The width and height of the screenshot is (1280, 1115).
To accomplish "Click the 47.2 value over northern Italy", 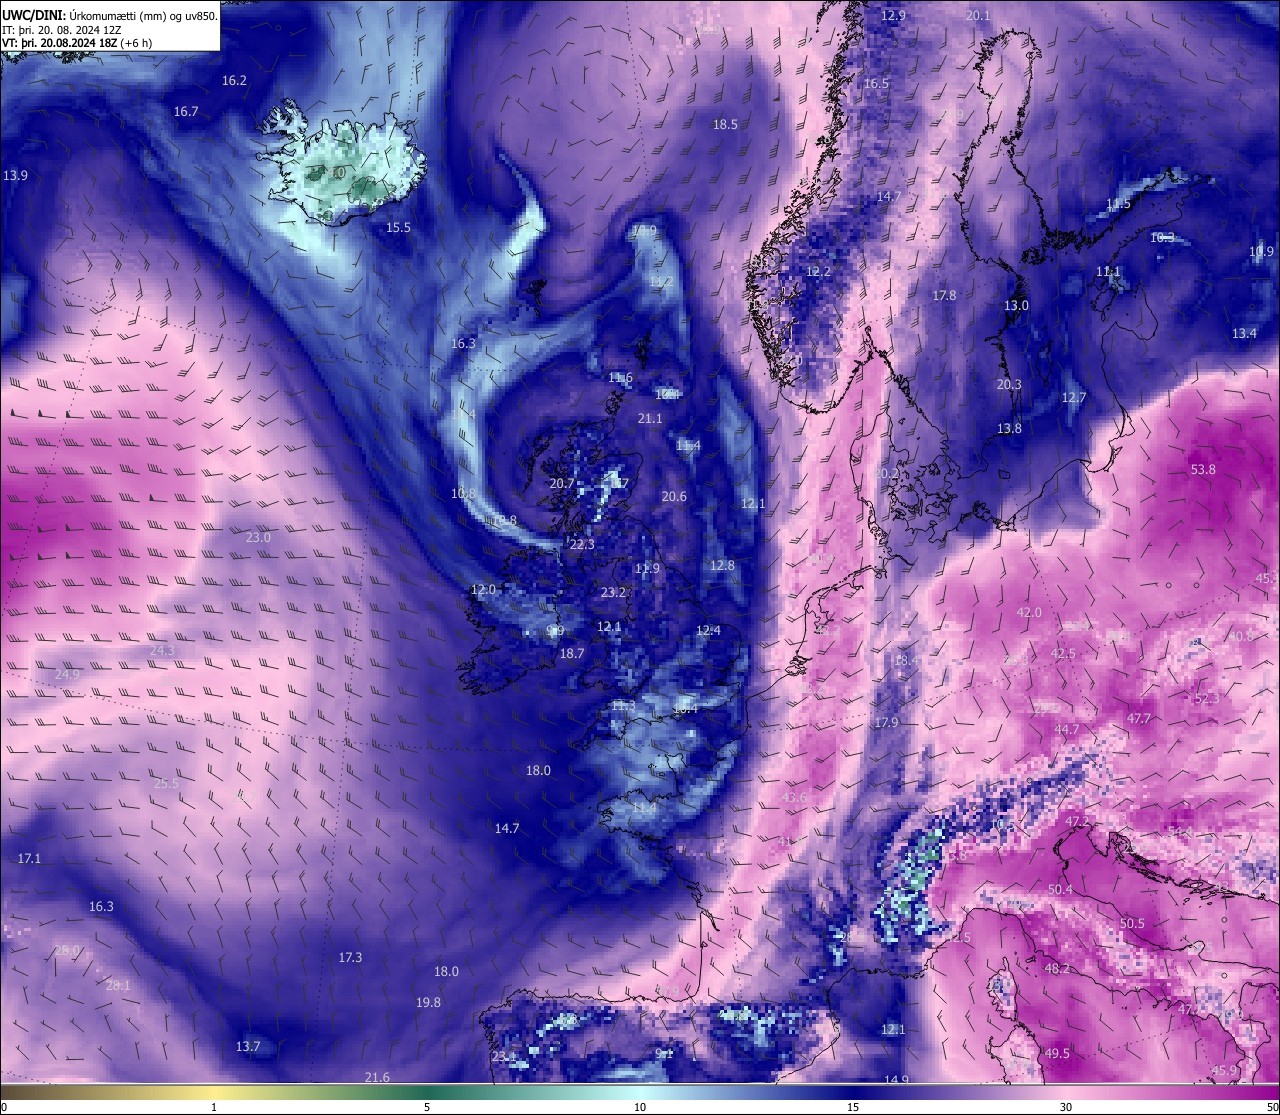I will point(1077,821).
